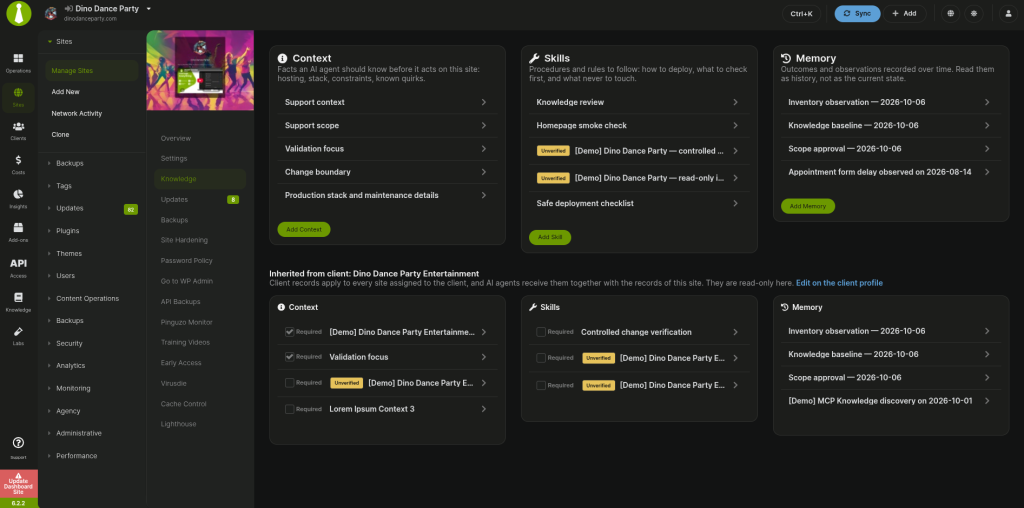Open Support context chevron
Viewport: 1024px width, 508px height.
[x=484, y=103]
